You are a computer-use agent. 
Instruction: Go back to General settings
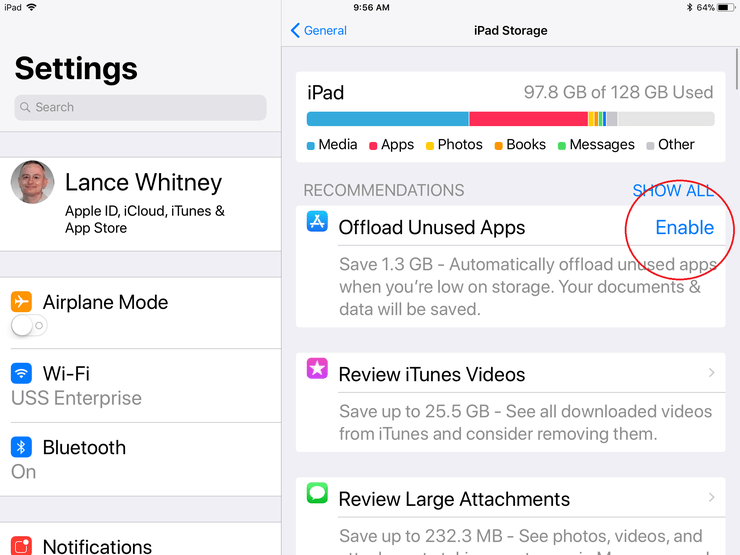click(319, 30)
